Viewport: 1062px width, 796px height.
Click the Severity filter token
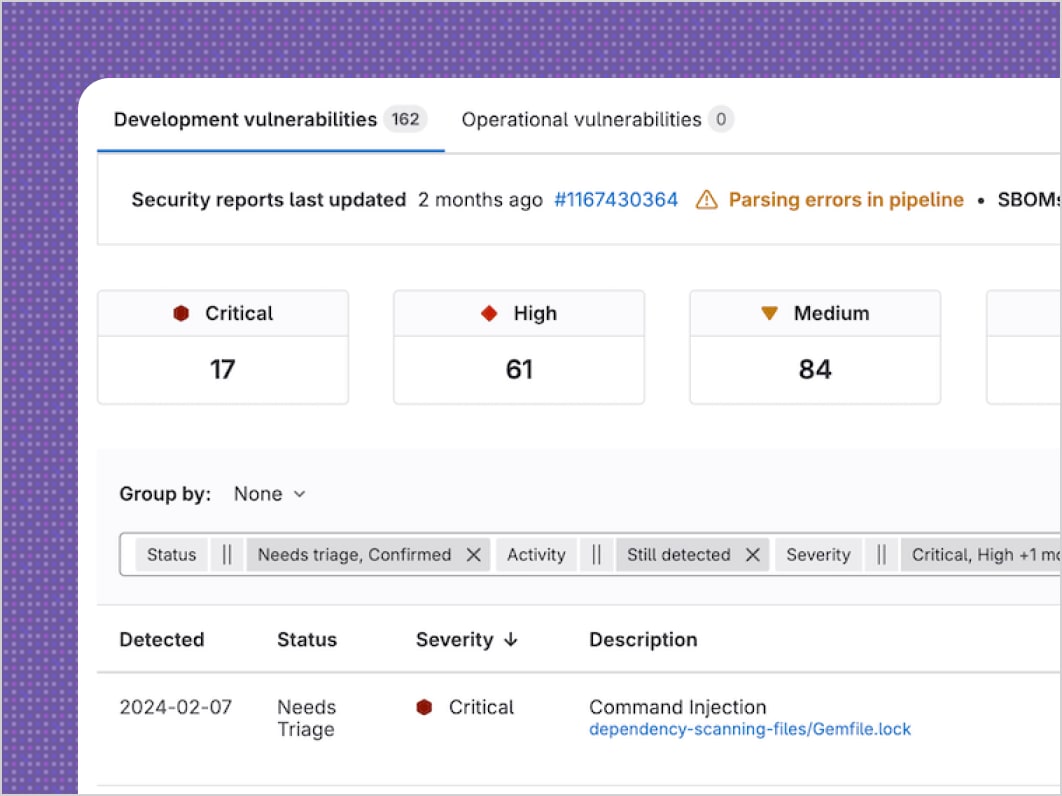click(818, 555)
